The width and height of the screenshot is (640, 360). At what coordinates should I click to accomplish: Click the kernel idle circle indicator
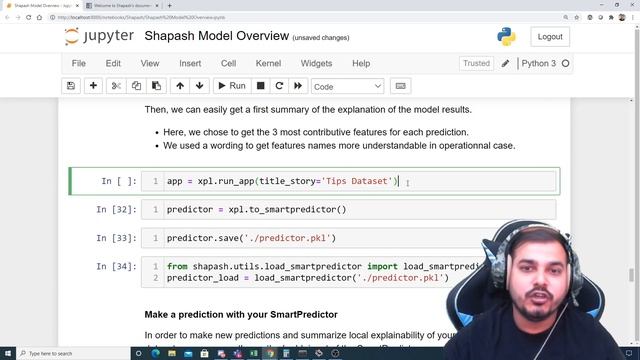pos(565,63)
